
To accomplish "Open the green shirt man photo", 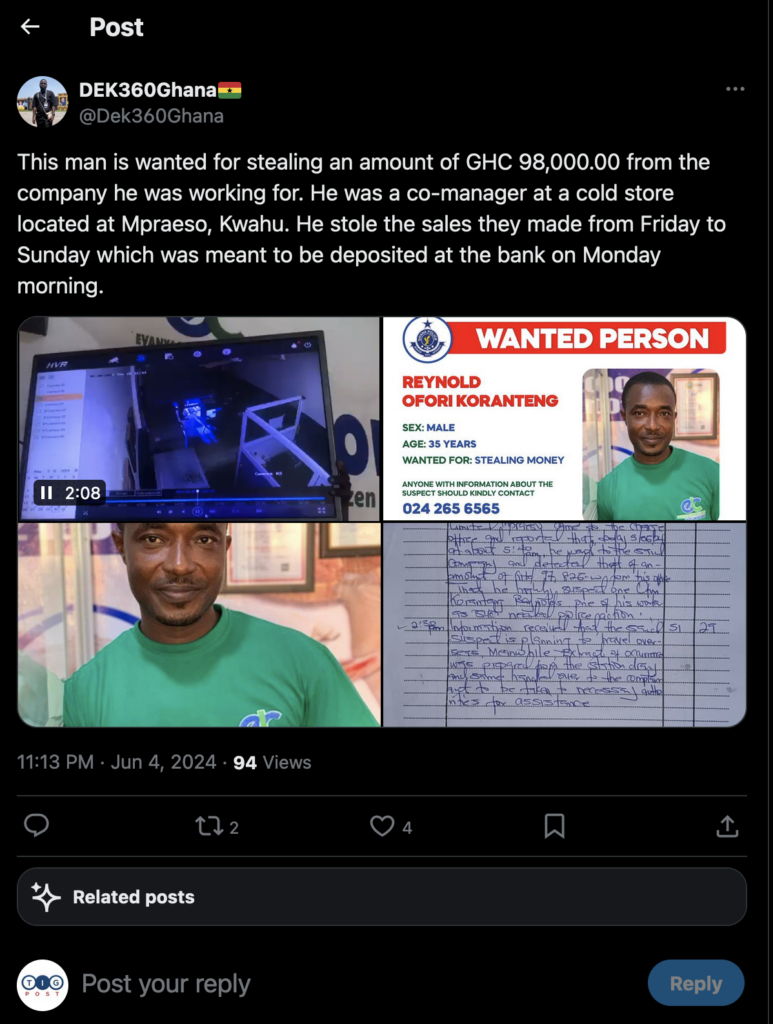I will point(198,624).
